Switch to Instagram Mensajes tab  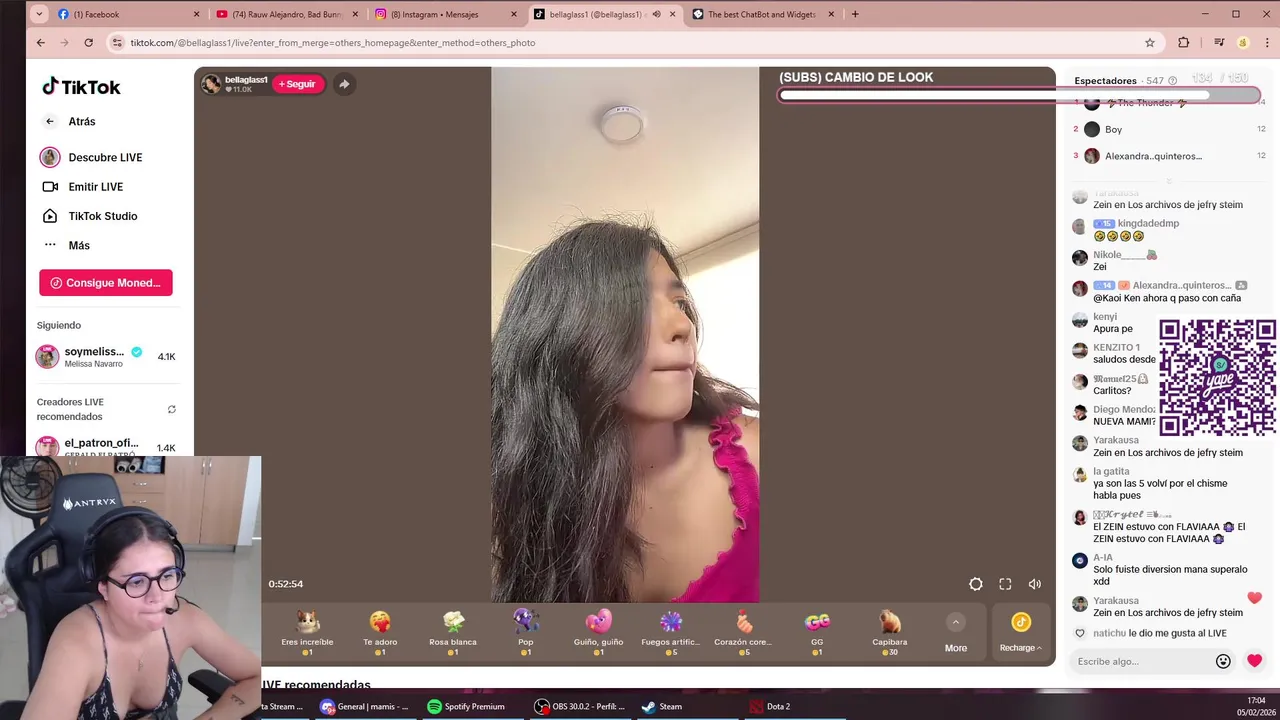tap(444, 14)
